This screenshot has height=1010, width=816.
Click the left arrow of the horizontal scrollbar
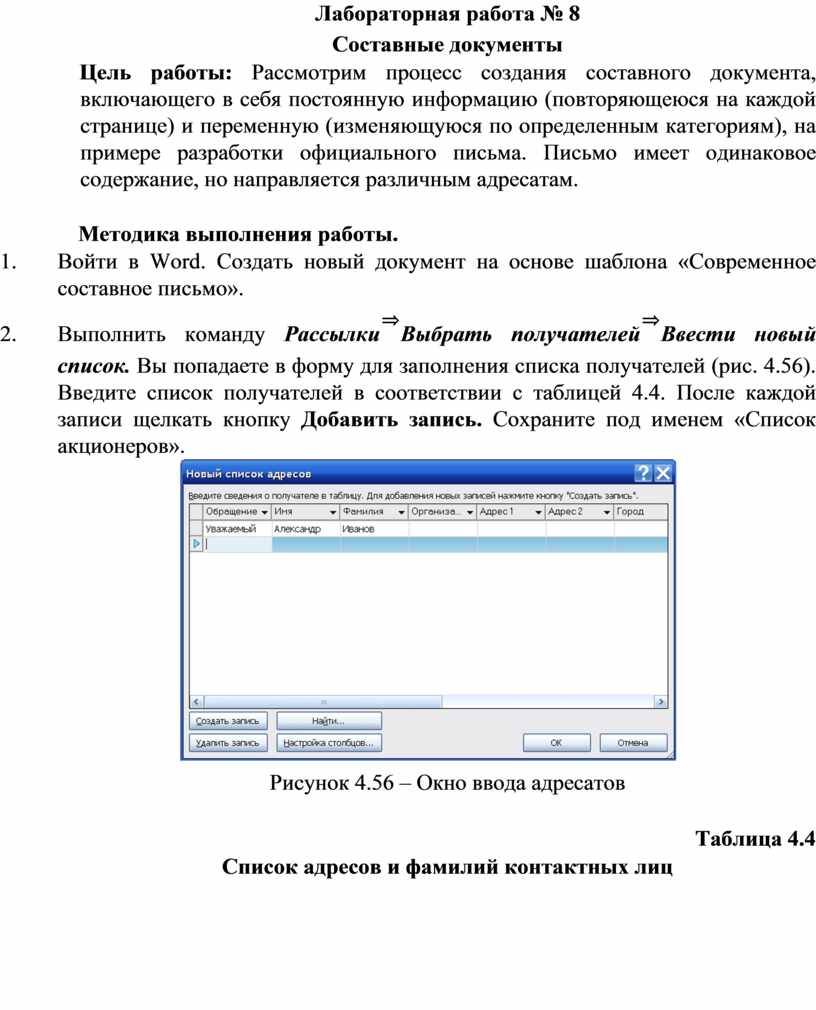click(x=196, y=701)
